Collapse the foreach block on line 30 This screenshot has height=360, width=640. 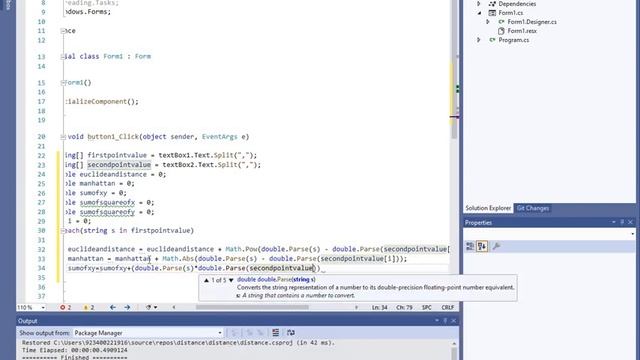(63, 231)
